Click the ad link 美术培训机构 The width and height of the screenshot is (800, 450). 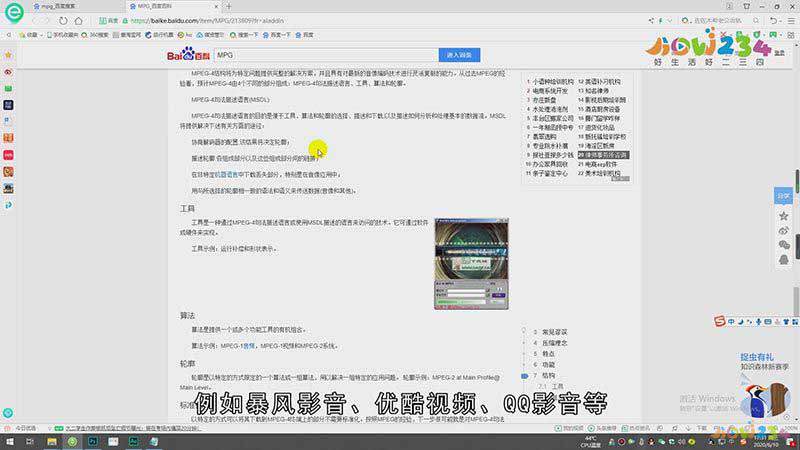603,173
